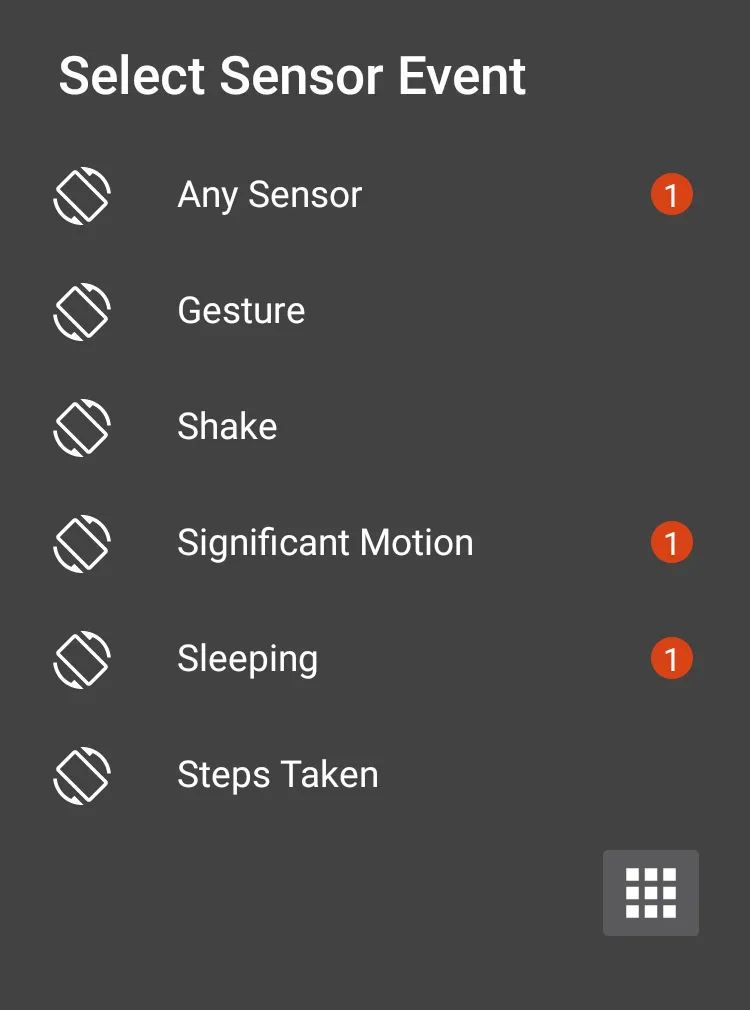Click the icon beside Steps Taken

pyautogui.click(x=82, y=775)
